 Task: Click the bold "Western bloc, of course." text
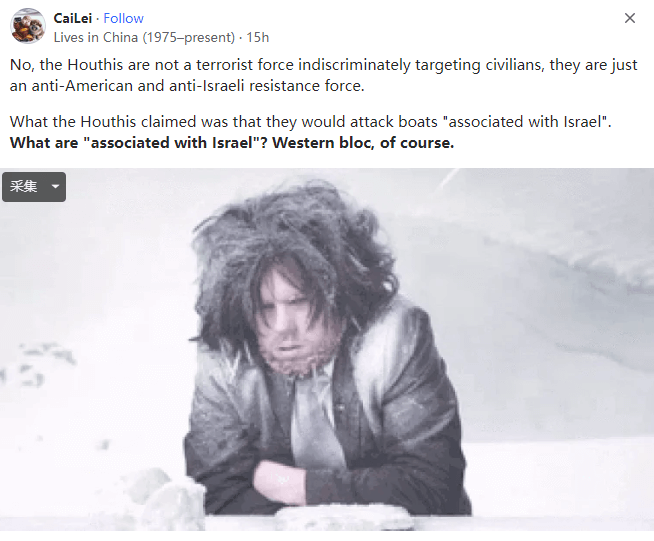click(x=363, y=143)
